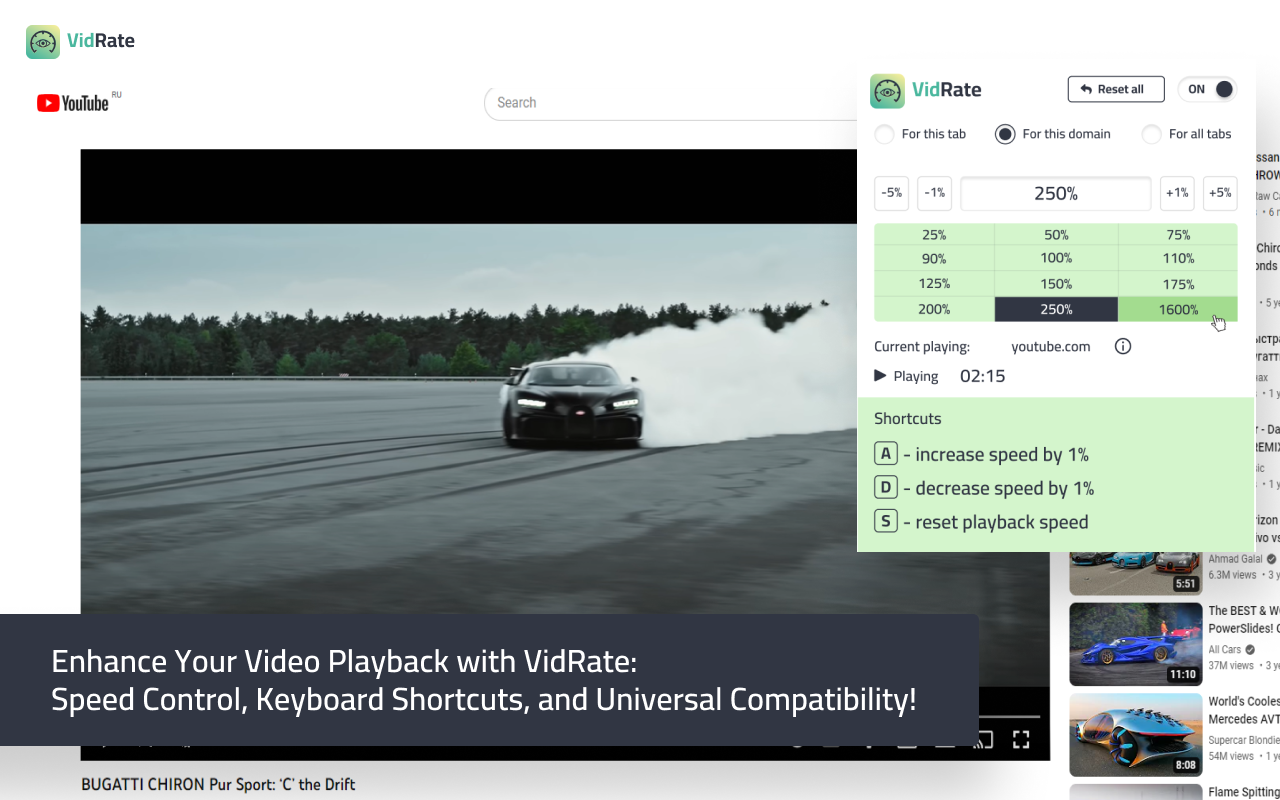
Task: Enter fullscreen using the player fullscreen icon
Action: coord(1021,739)
